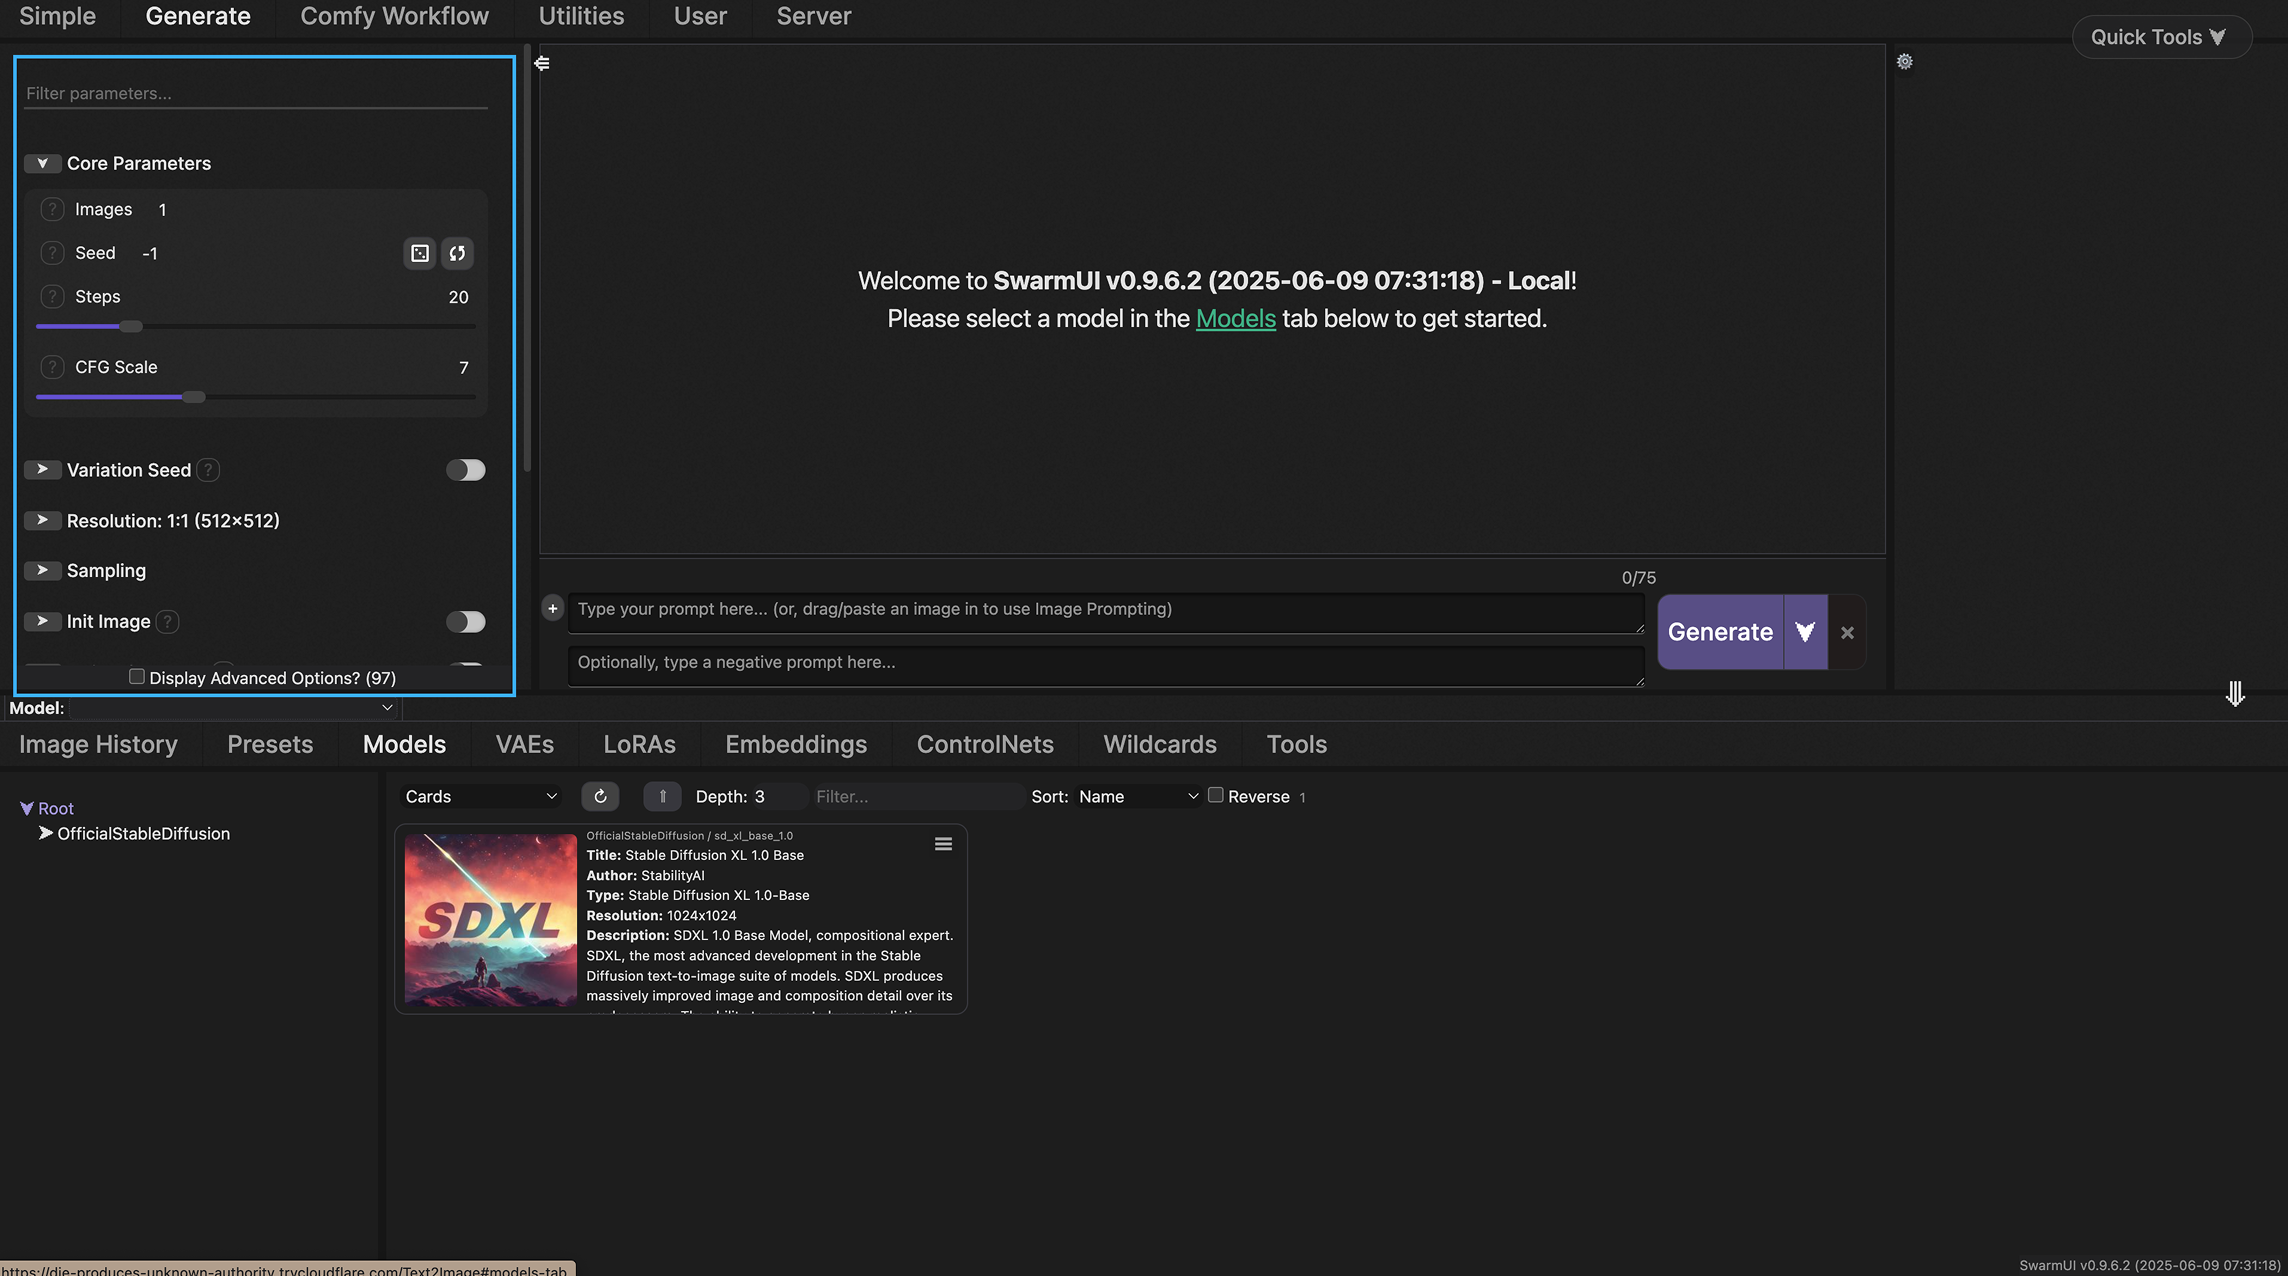Click the go up folder icon
The height and width of the screenshot is (1276, 2288).
[662, 796]
